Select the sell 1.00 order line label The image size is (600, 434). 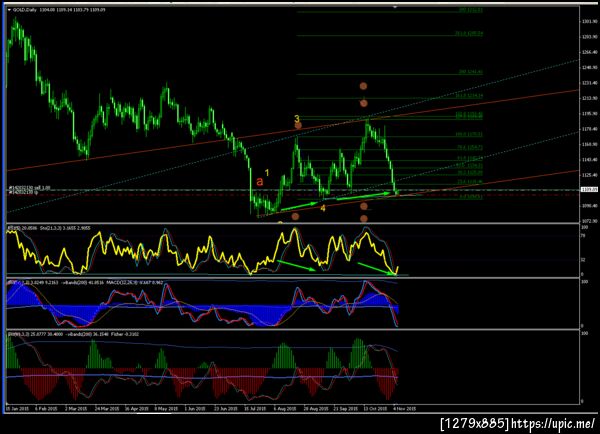[29, 188]
